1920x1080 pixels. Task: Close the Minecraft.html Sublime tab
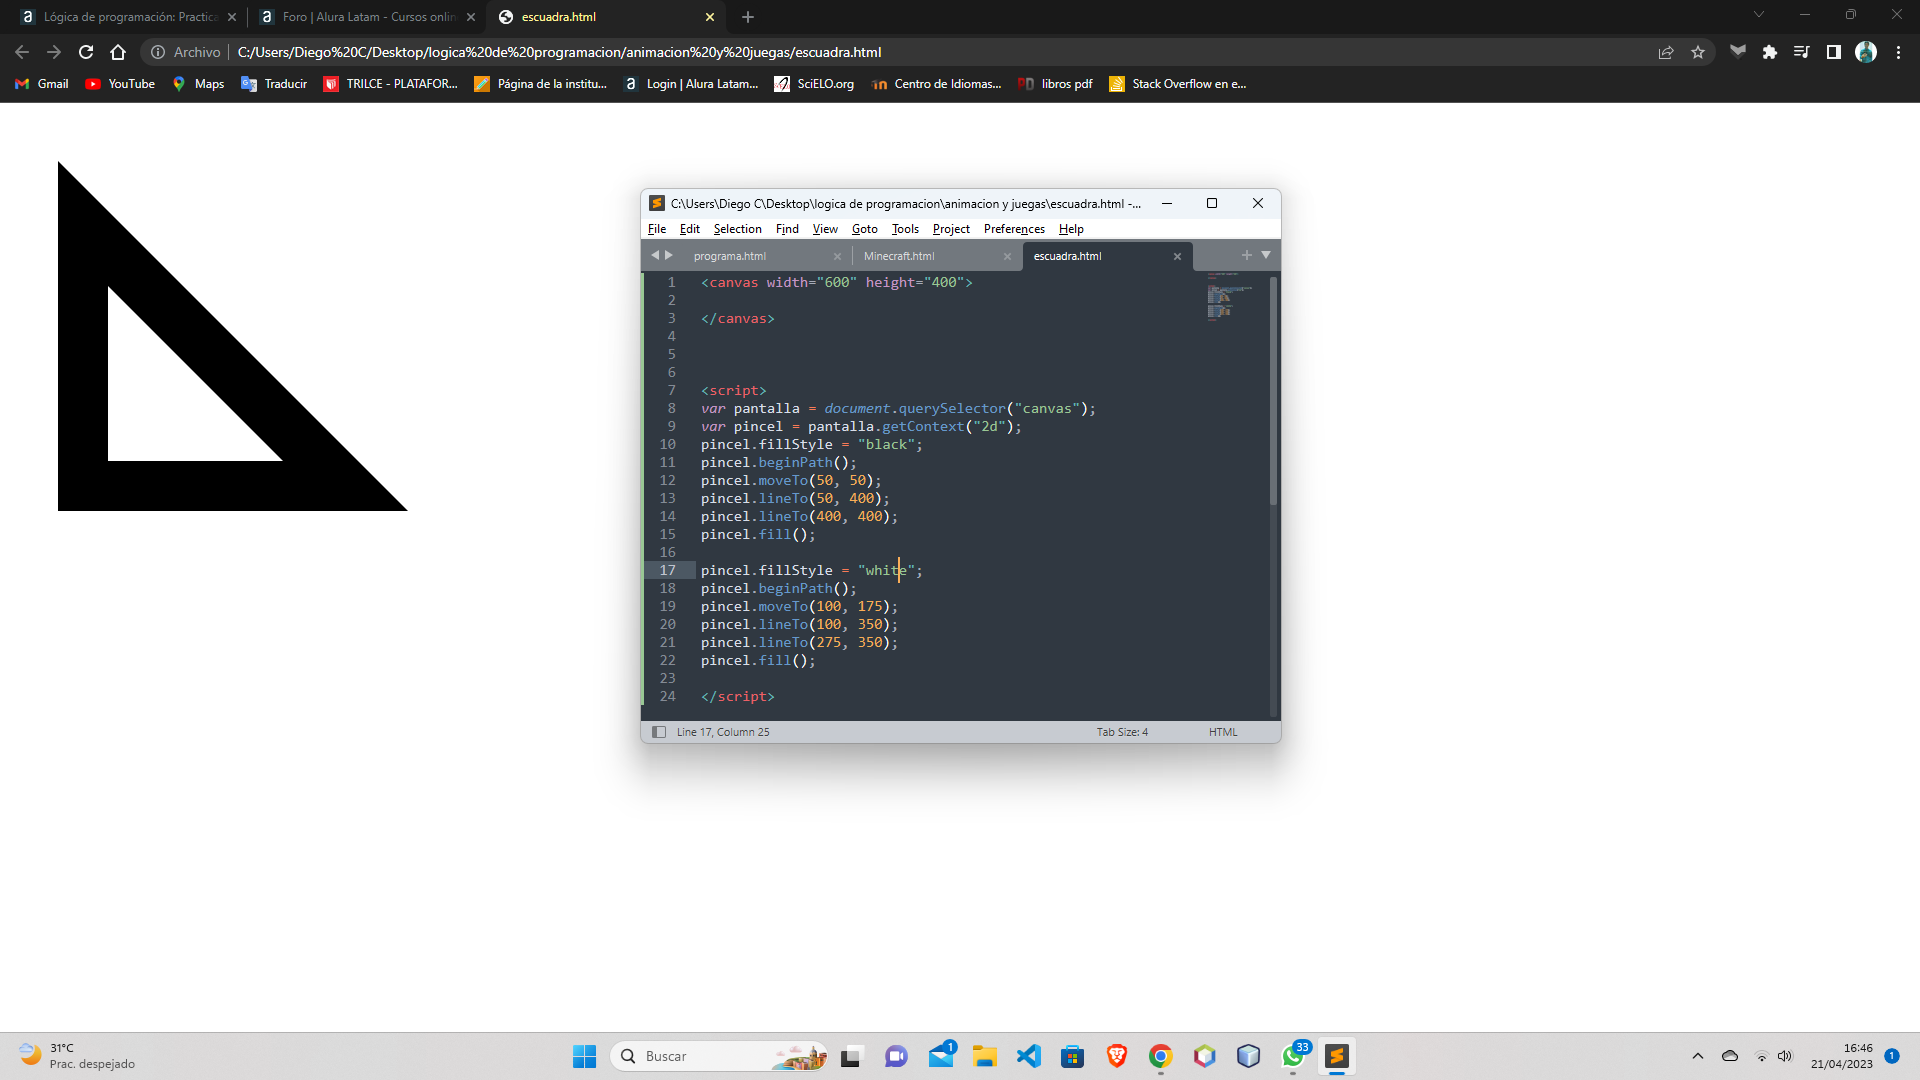coord(1007,257)
